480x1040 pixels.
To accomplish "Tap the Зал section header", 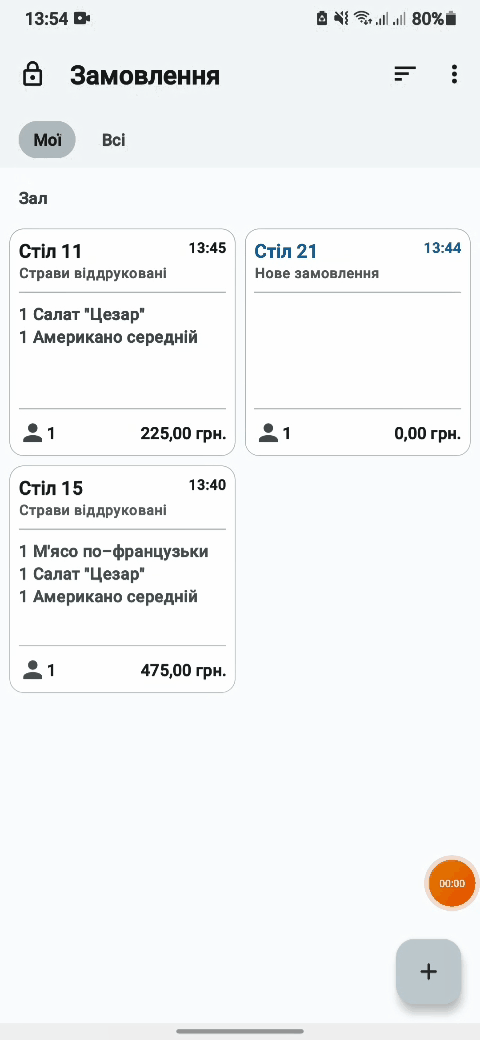I will [x=33, y=198].
